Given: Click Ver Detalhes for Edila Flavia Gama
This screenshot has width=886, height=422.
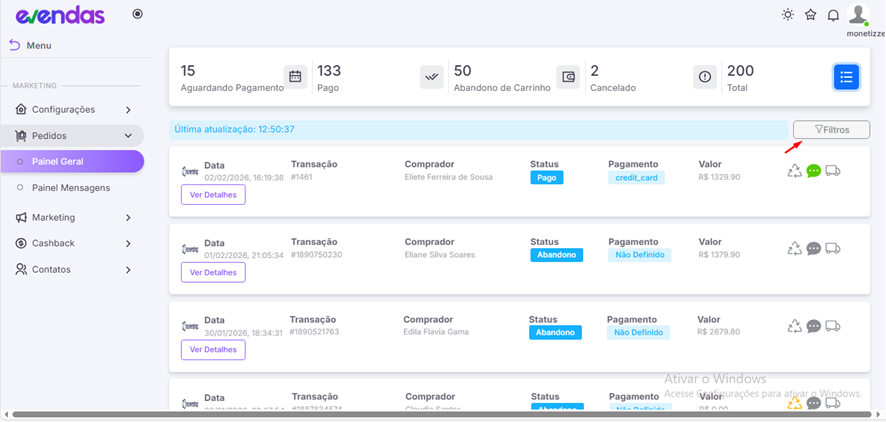Looking at the screenshot, I should (x=213, y=350).
